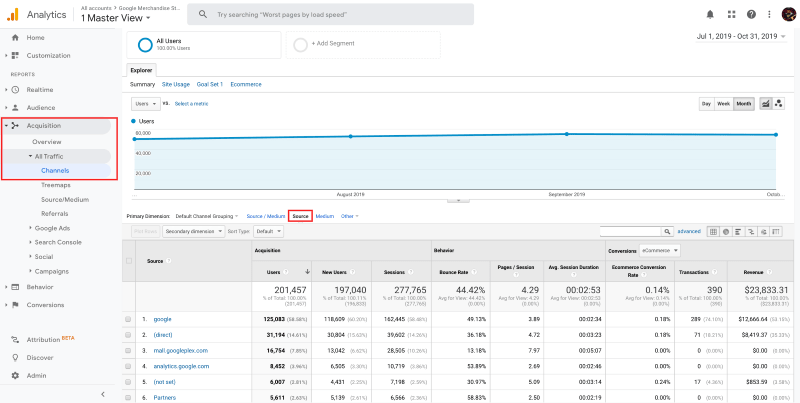The image size is (800, 403).
Task: Select the Explorer tab
Action: pyautogui.click(x=141, y=70)
